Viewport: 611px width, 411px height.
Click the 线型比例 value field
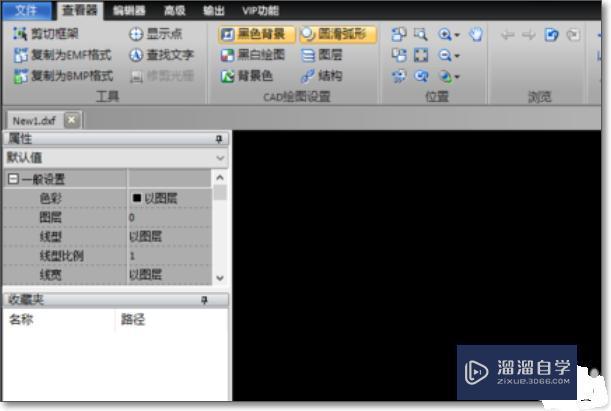point(170,256)
